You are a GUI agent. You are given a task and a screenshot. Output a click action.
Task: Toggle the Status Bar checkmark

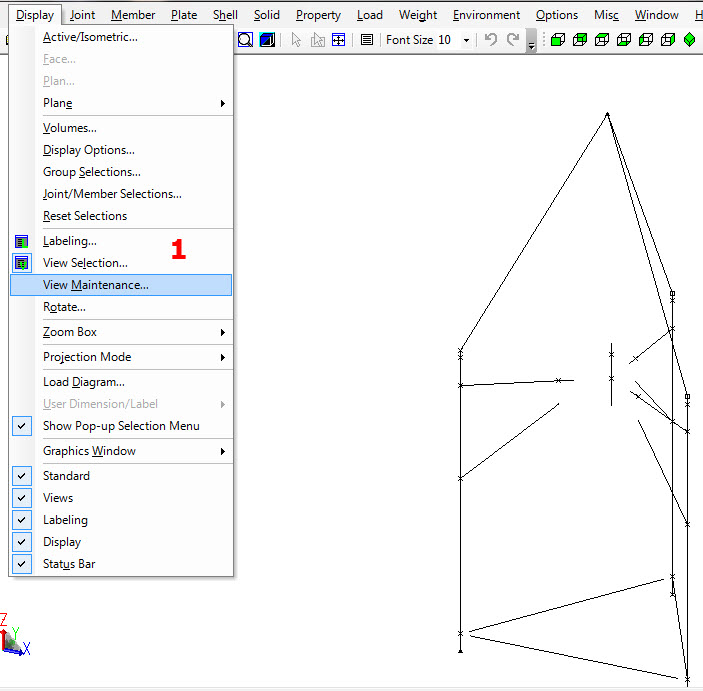[22, 564]
